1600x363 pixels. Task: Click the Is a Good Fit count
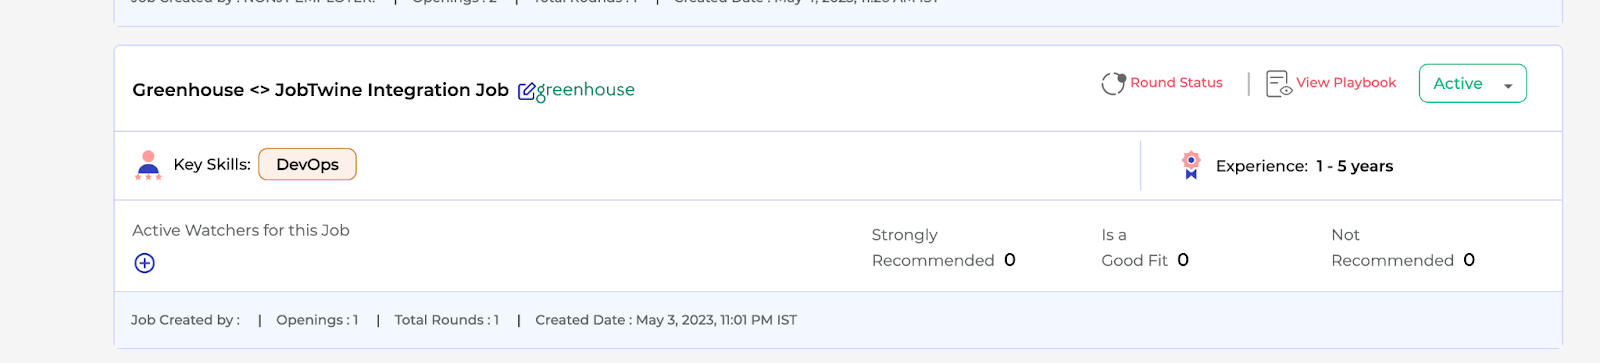(x=1183, y=260)
